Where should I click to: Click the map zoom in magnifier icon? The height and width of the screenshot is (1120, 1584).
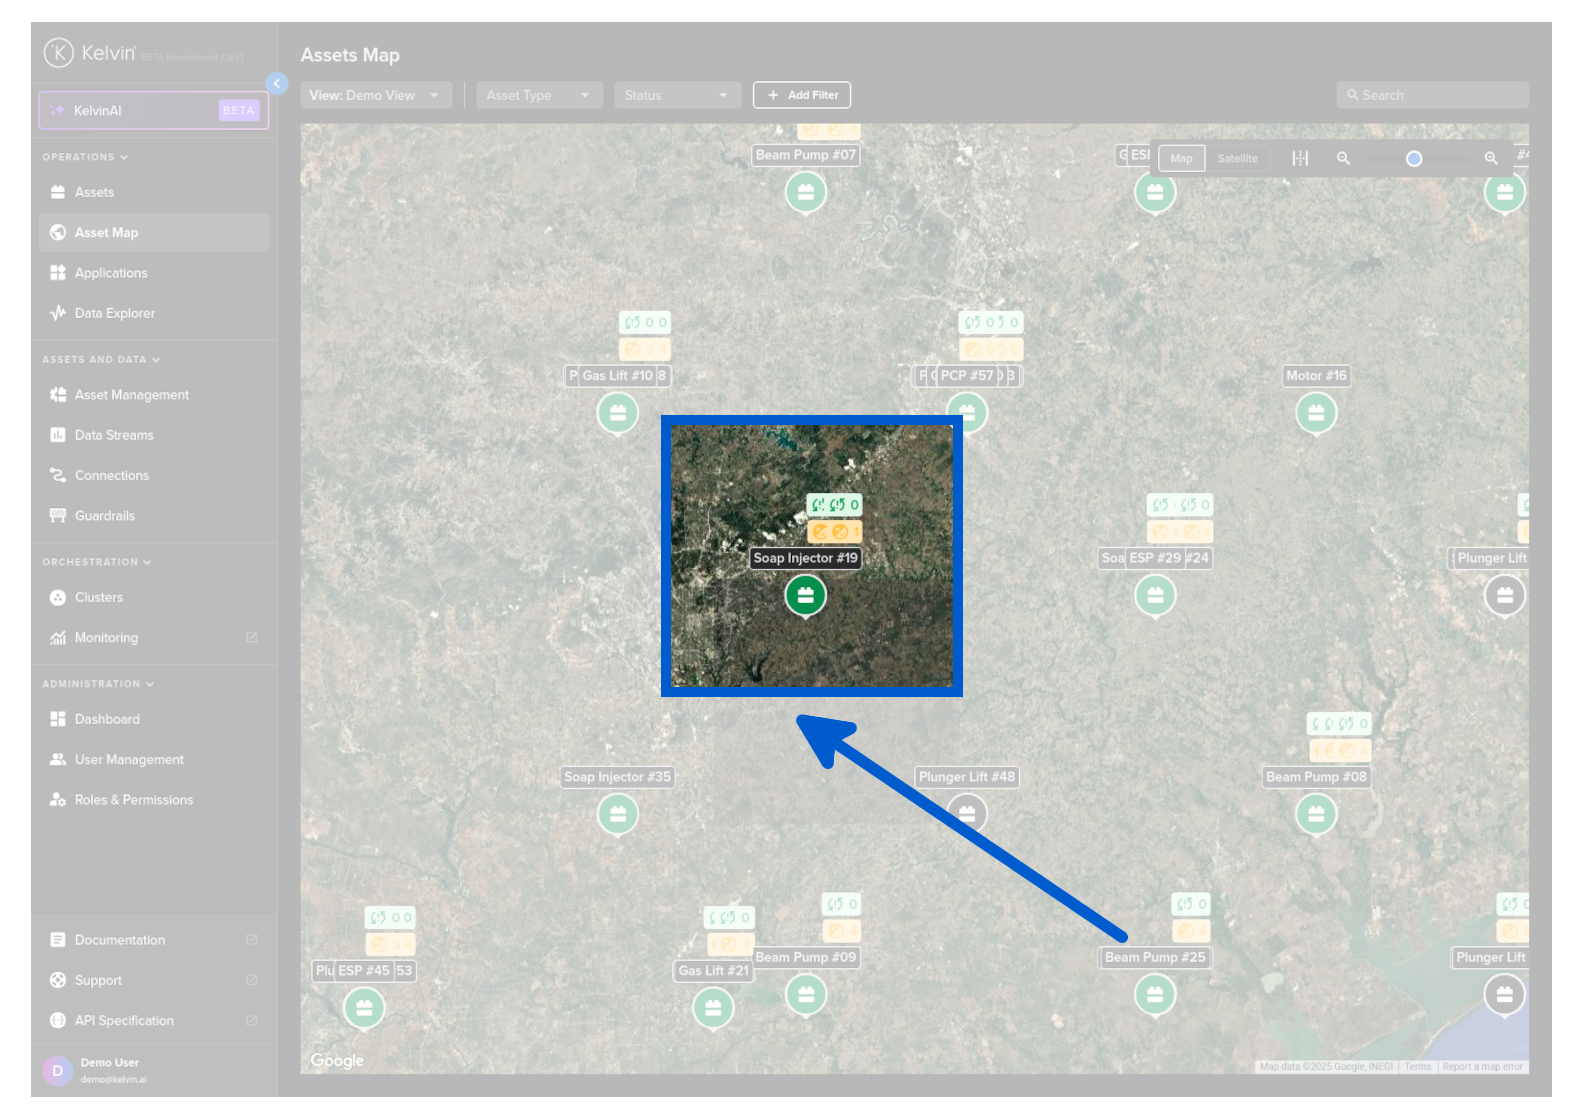click(x=1490, y=158)
